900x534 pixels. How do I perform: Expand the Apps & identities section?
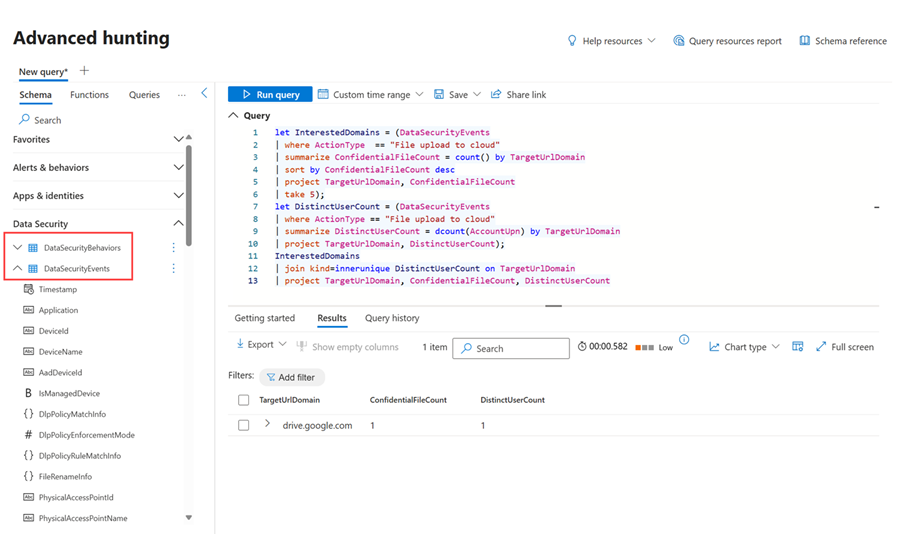tap(179, 195)
